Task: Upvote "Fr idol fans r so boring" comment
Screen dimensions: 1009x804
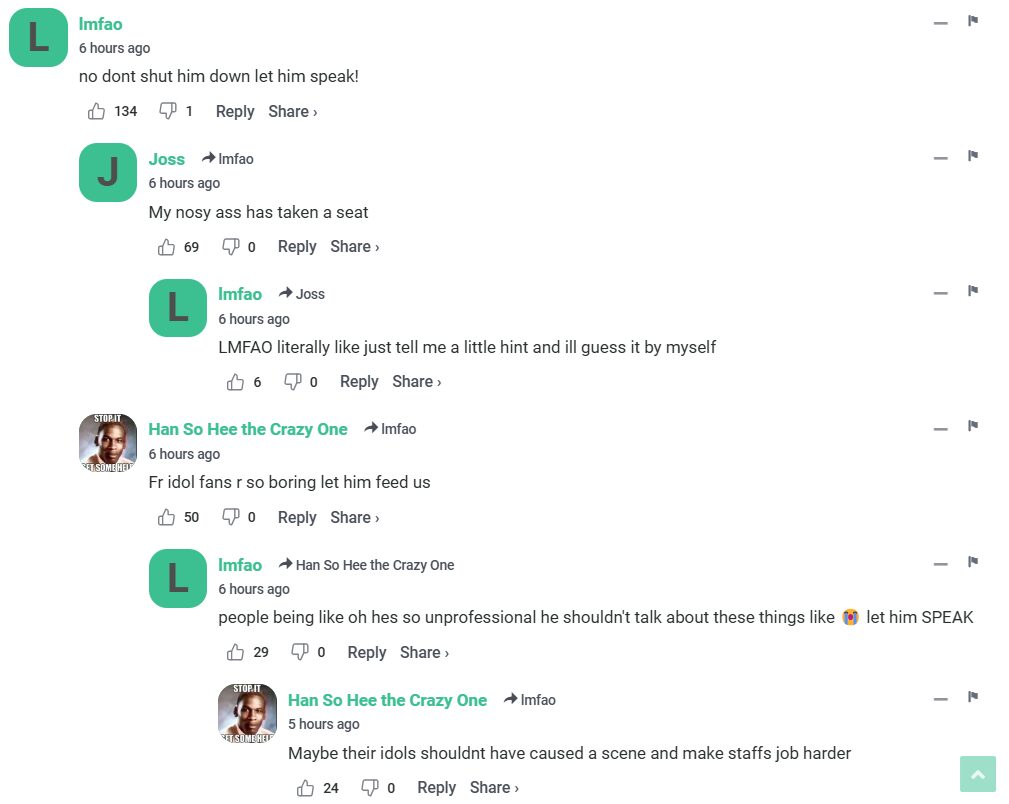Action: tap(167, 517)
